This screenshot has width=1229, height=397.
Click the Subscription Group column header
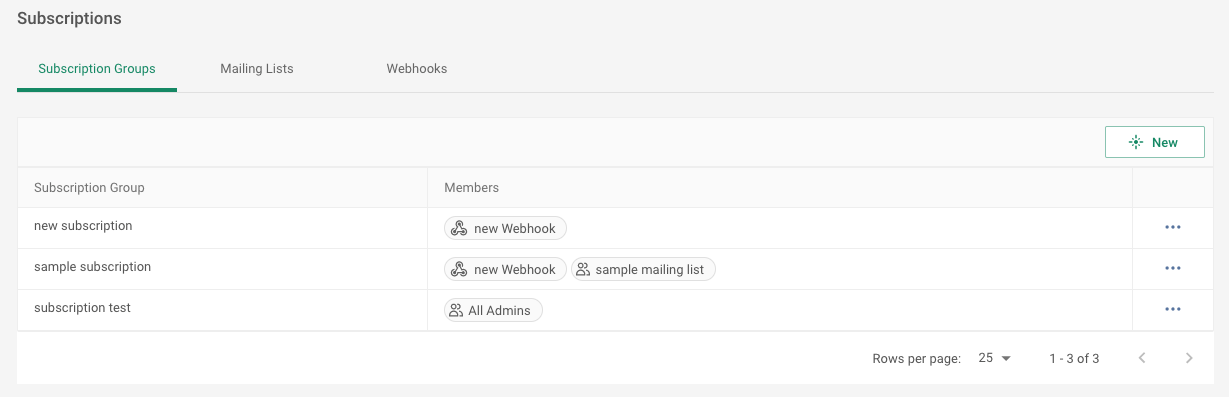[89, 188]
